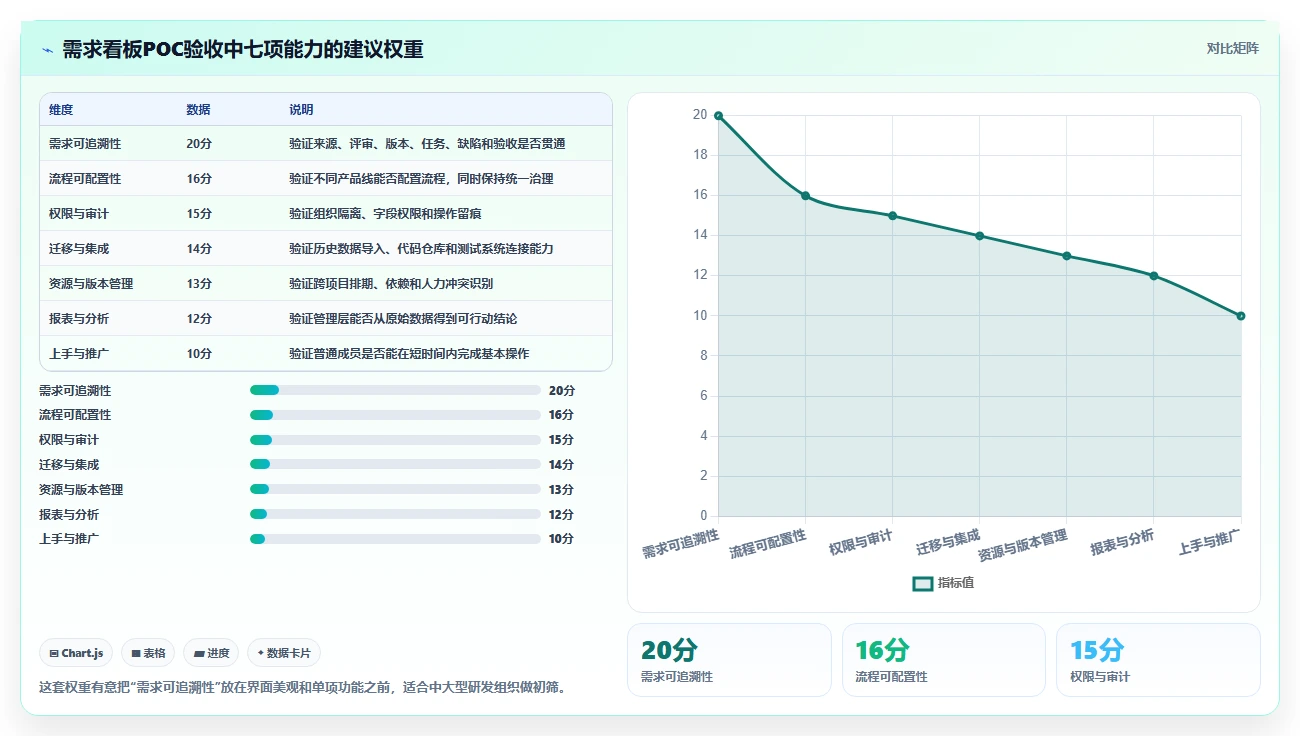This screenshot has height=736, width=1300.
Task: Open the 对比矩阵 link
Action: coord(1232,48)
